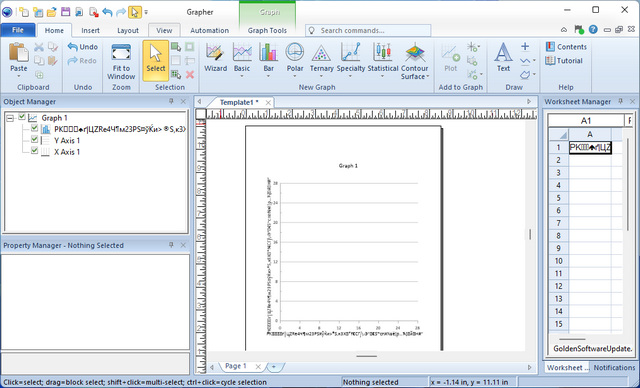The height and width of the screenshot is (388, 640).
Task: Click the column A header in worksheet
Action: pos(590,134)
